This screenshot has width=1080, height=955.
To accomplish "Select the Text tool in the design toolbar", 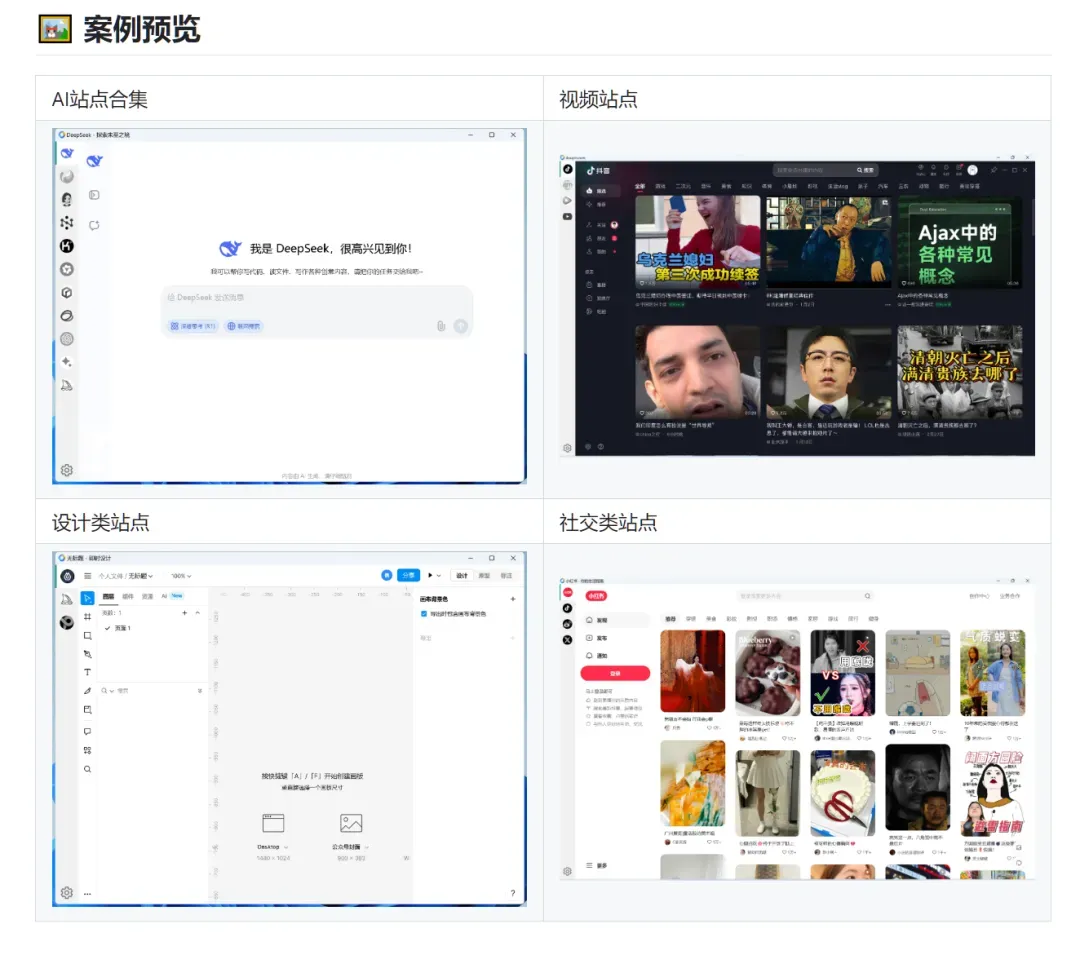I will (87, 672).
